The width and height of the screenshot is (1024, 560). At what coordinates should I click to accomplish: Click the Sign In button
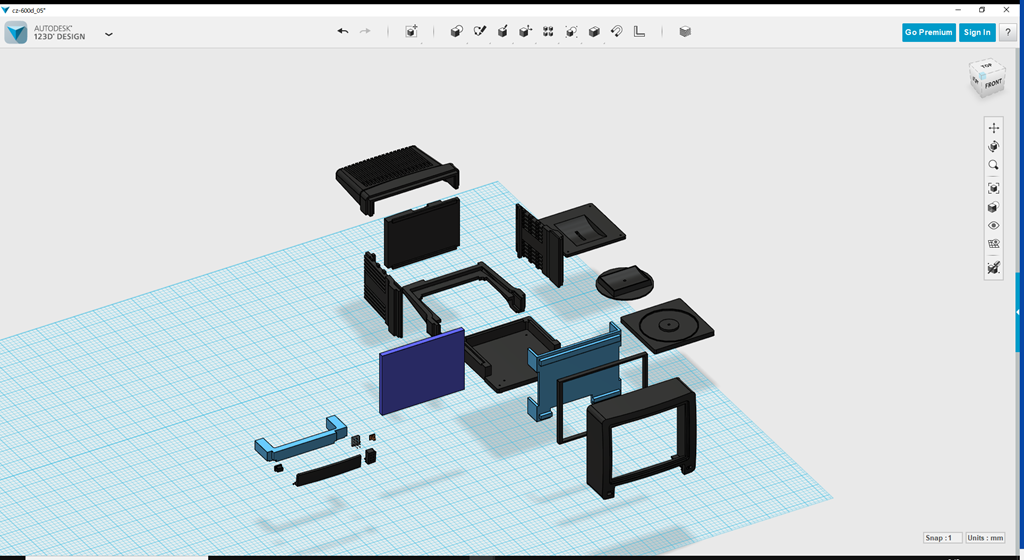(976, 32)
